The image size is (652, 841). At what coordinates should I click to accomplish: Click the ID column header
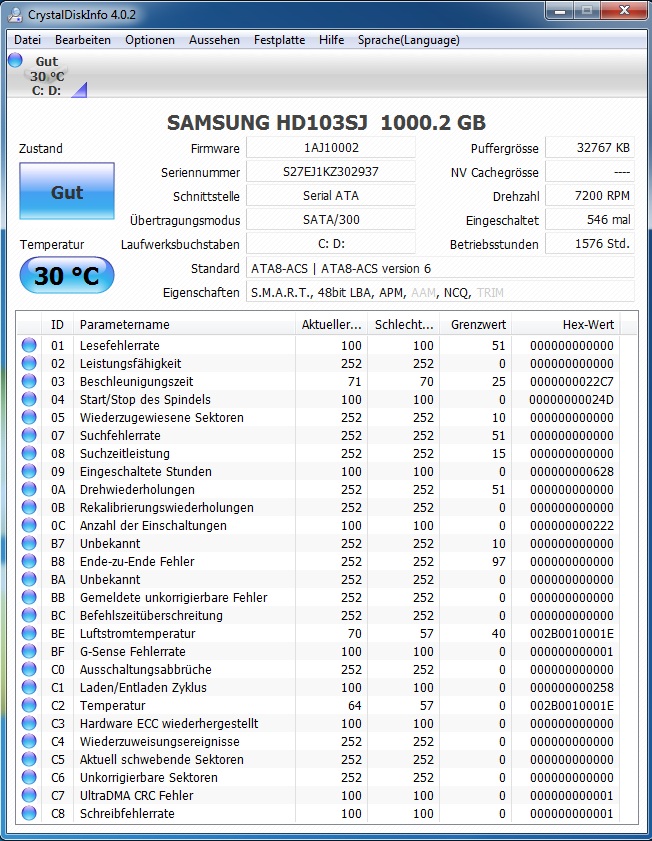click(x=57, y=324)
